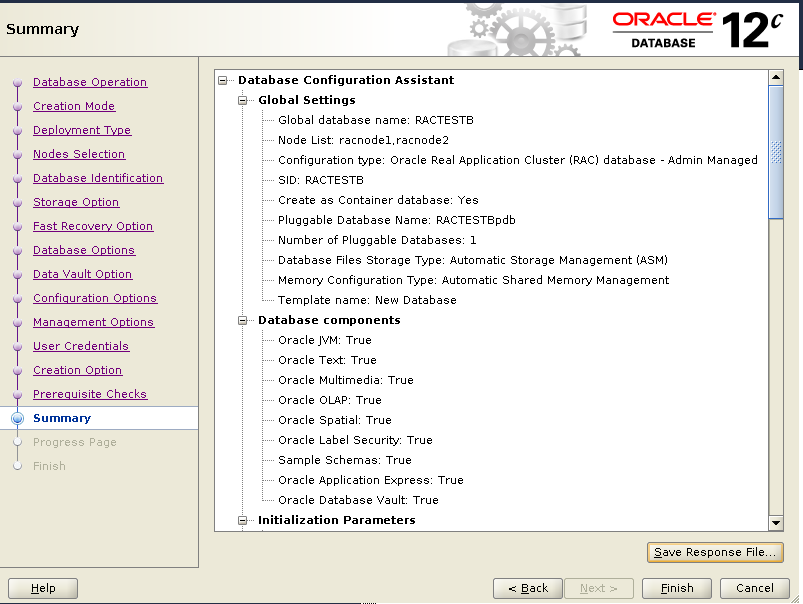Switch to the Storage Option step
Screen dimensions: 803x604
tap(76, 202)
